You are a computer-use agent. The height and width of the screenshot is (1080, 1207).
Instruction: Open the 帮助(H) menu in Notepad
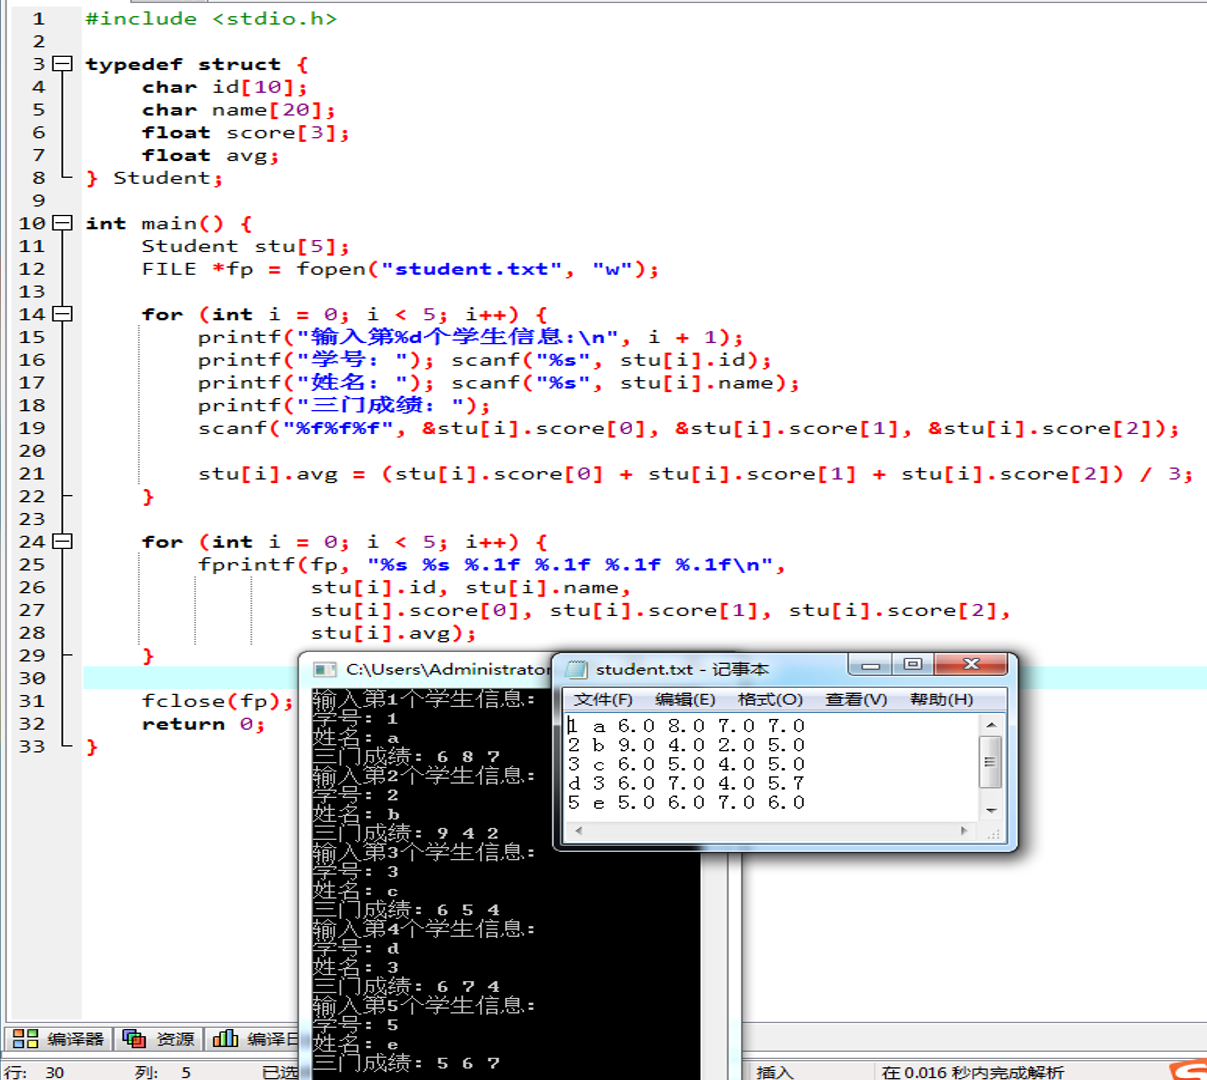coord(941,699)
